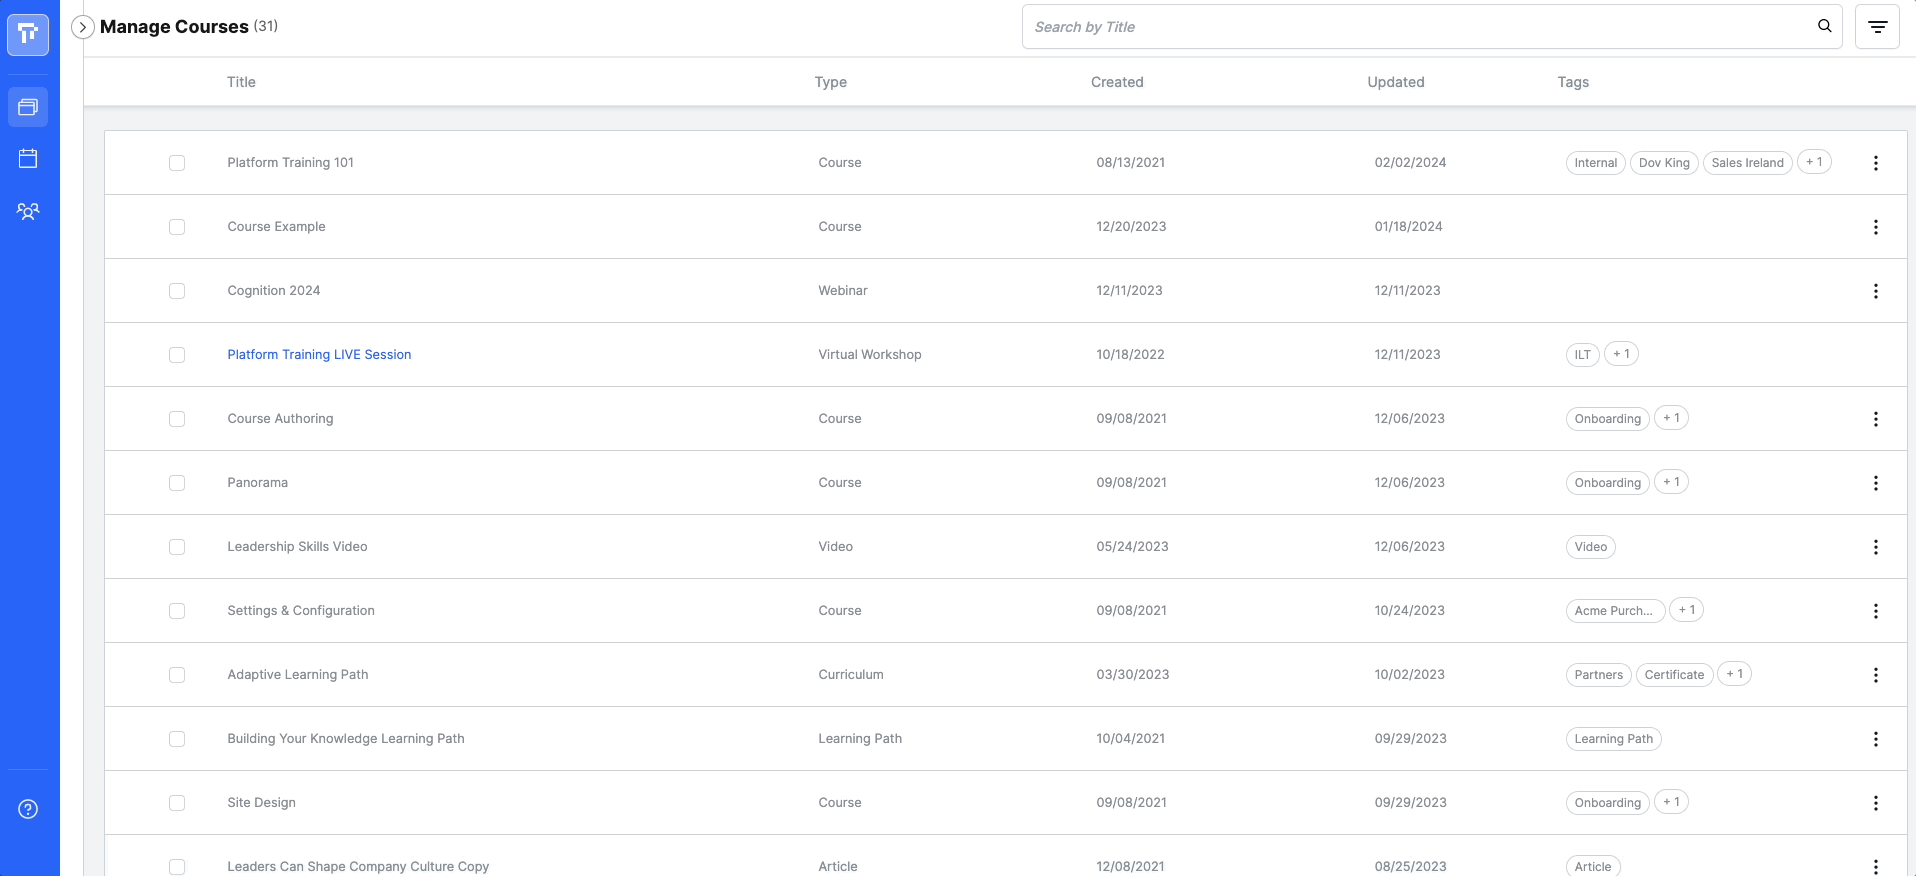Open the Cognition 2024 title

pos(274,291)
